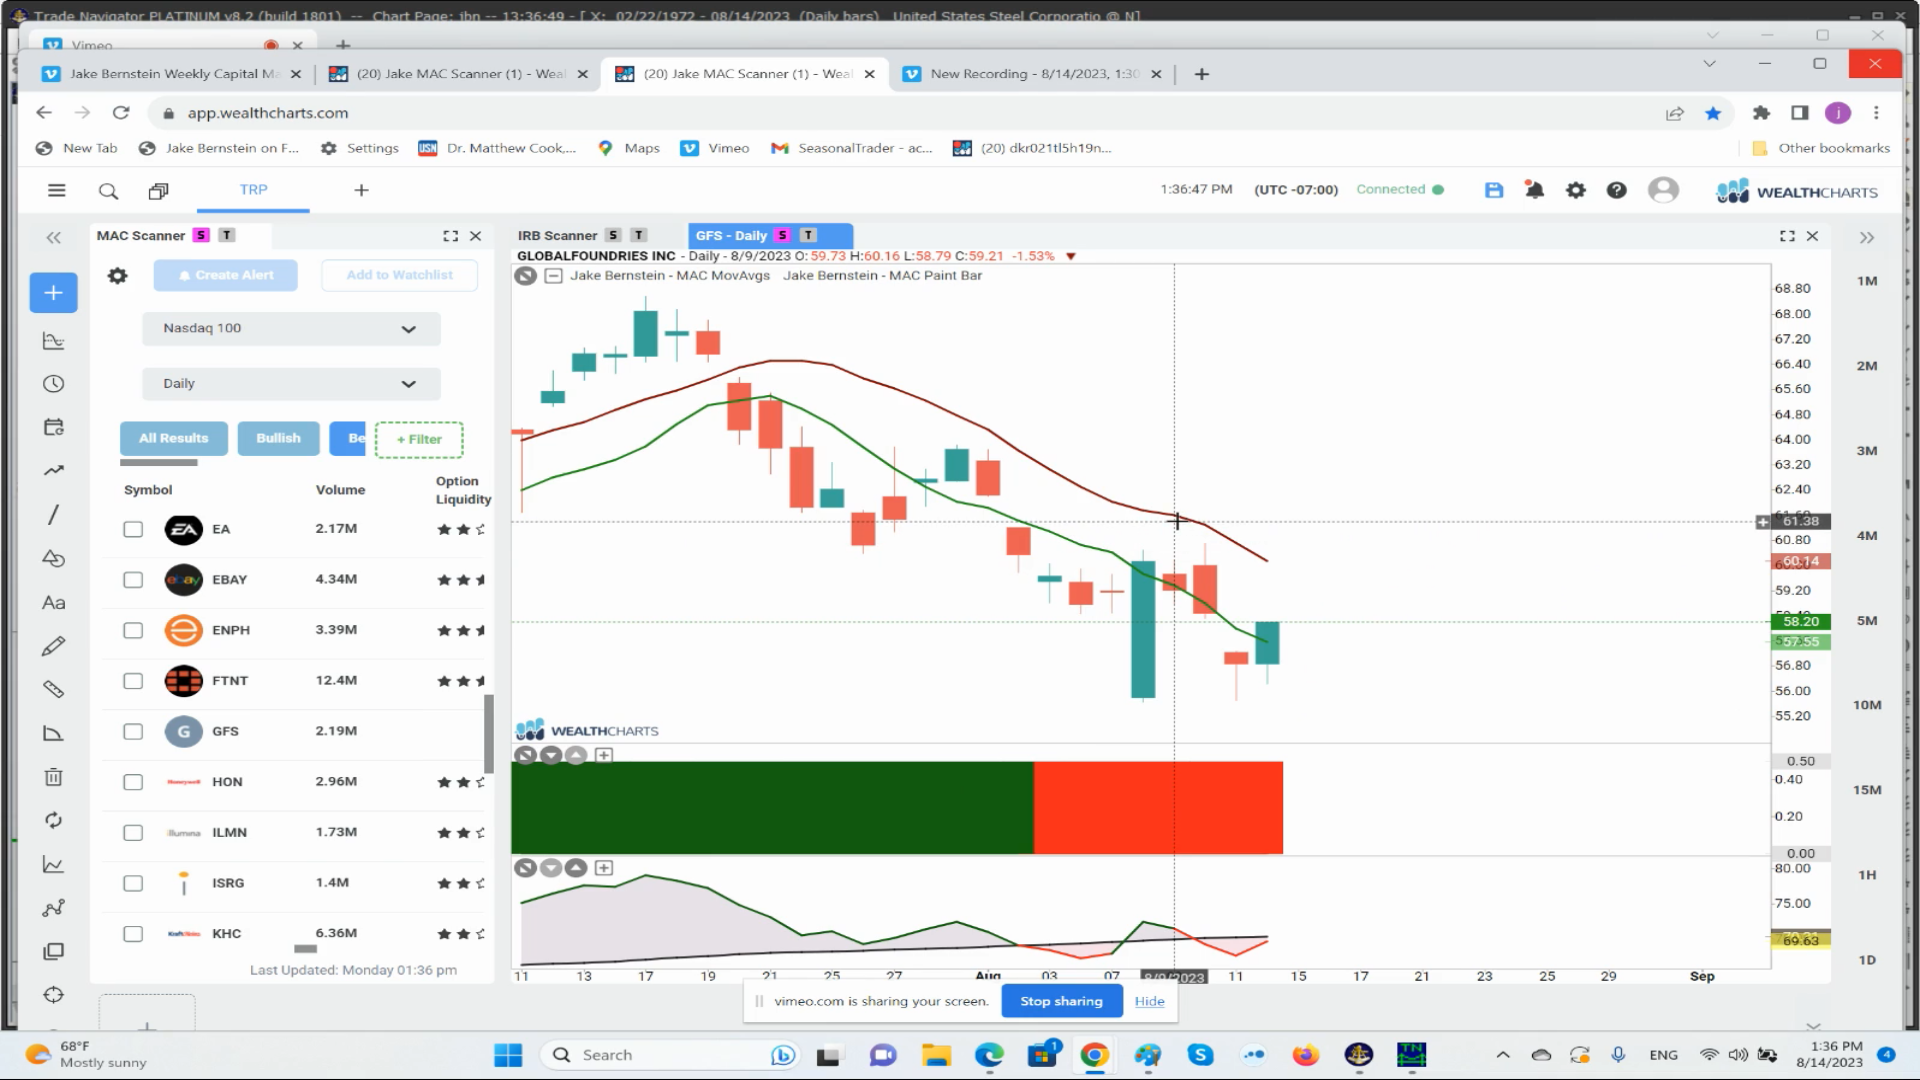Click the Windows taskbar Search box
1920x1080 pixels.
tap(670, 1055)
